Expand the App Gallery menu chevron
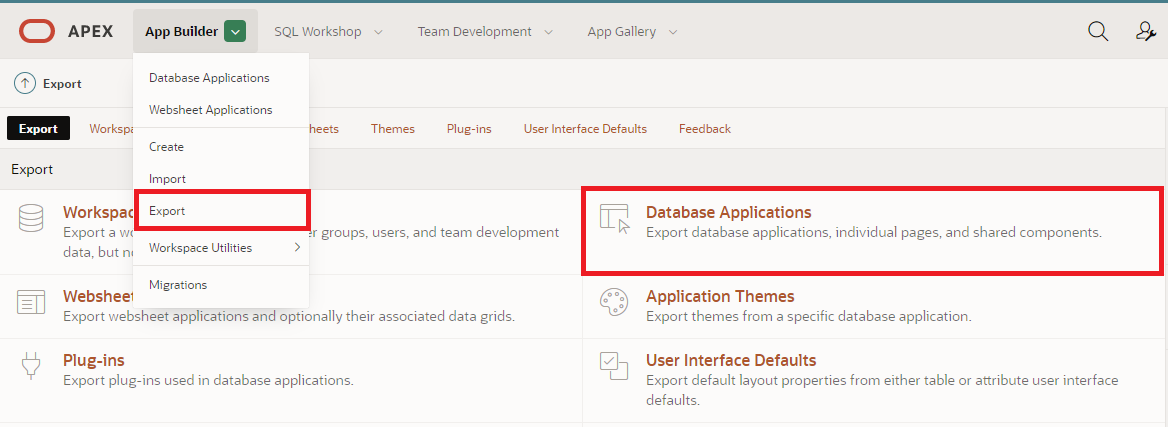Image resolution: width=1168 pixels, height=427 pixels. (673, 32)
